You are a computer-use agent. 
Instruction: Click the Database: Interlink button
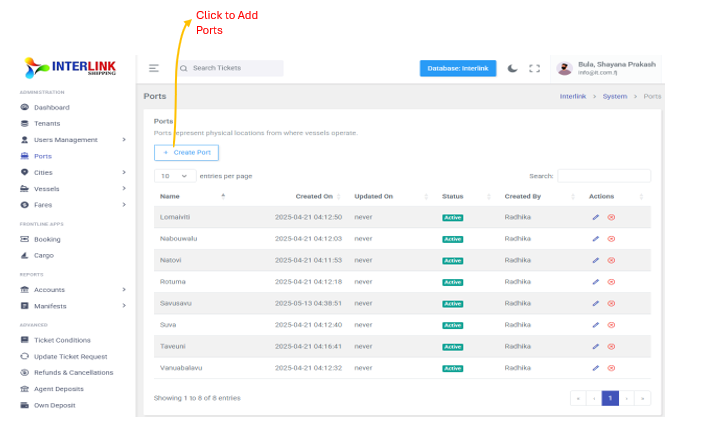coord(457,68)
